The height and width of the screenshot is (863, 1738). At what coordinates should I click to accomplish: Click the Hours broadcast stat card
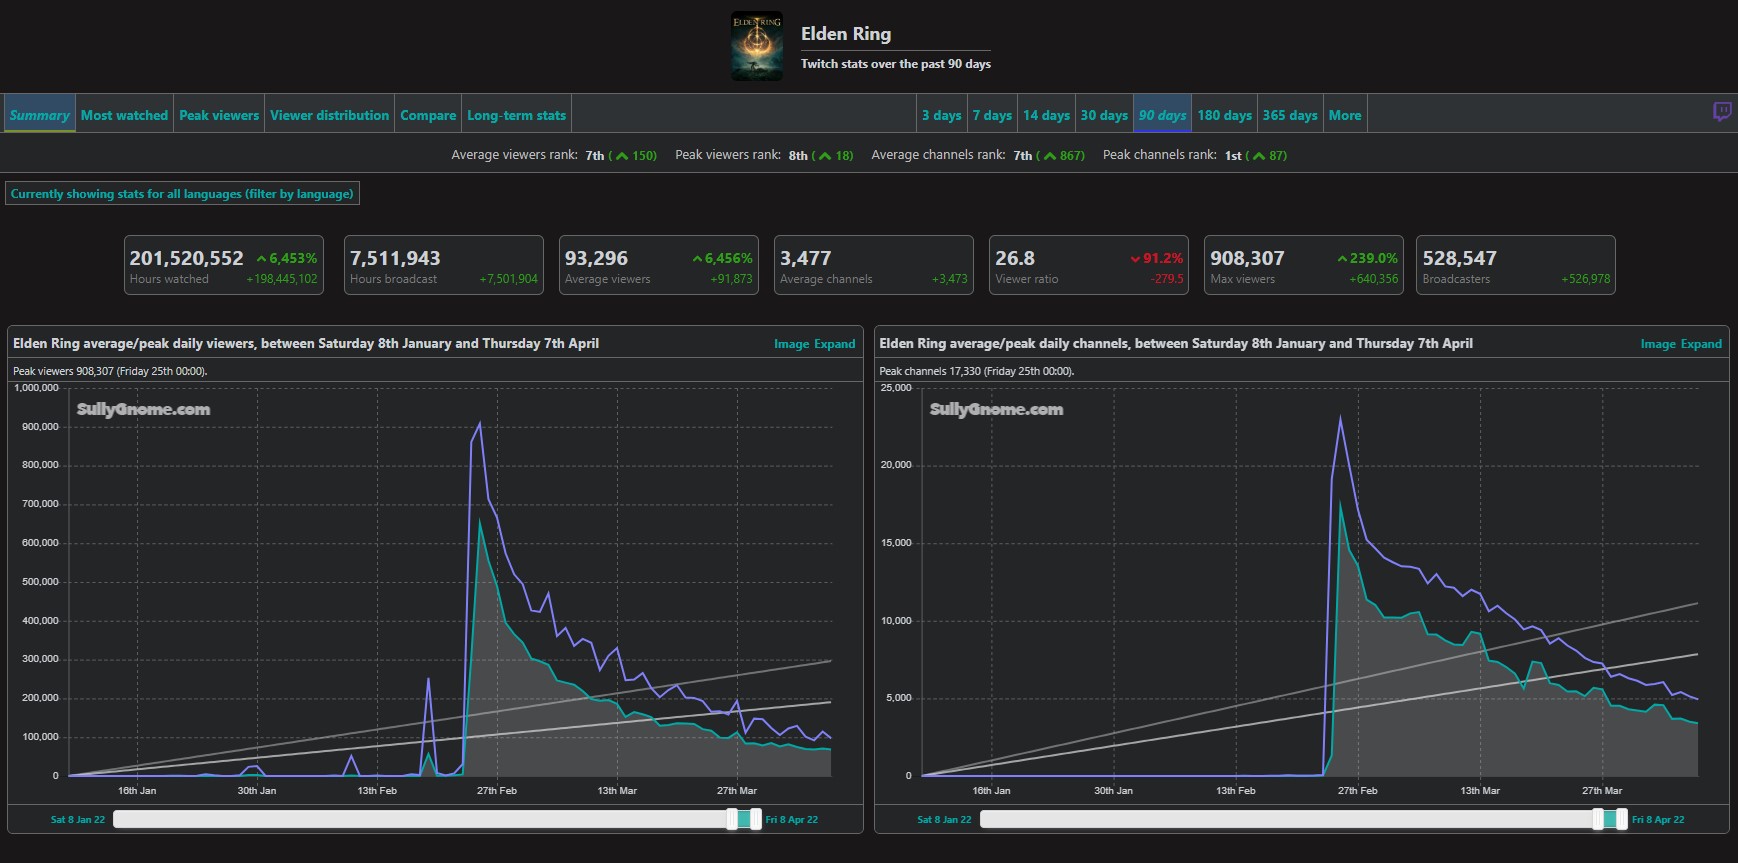tap(443, 265)
